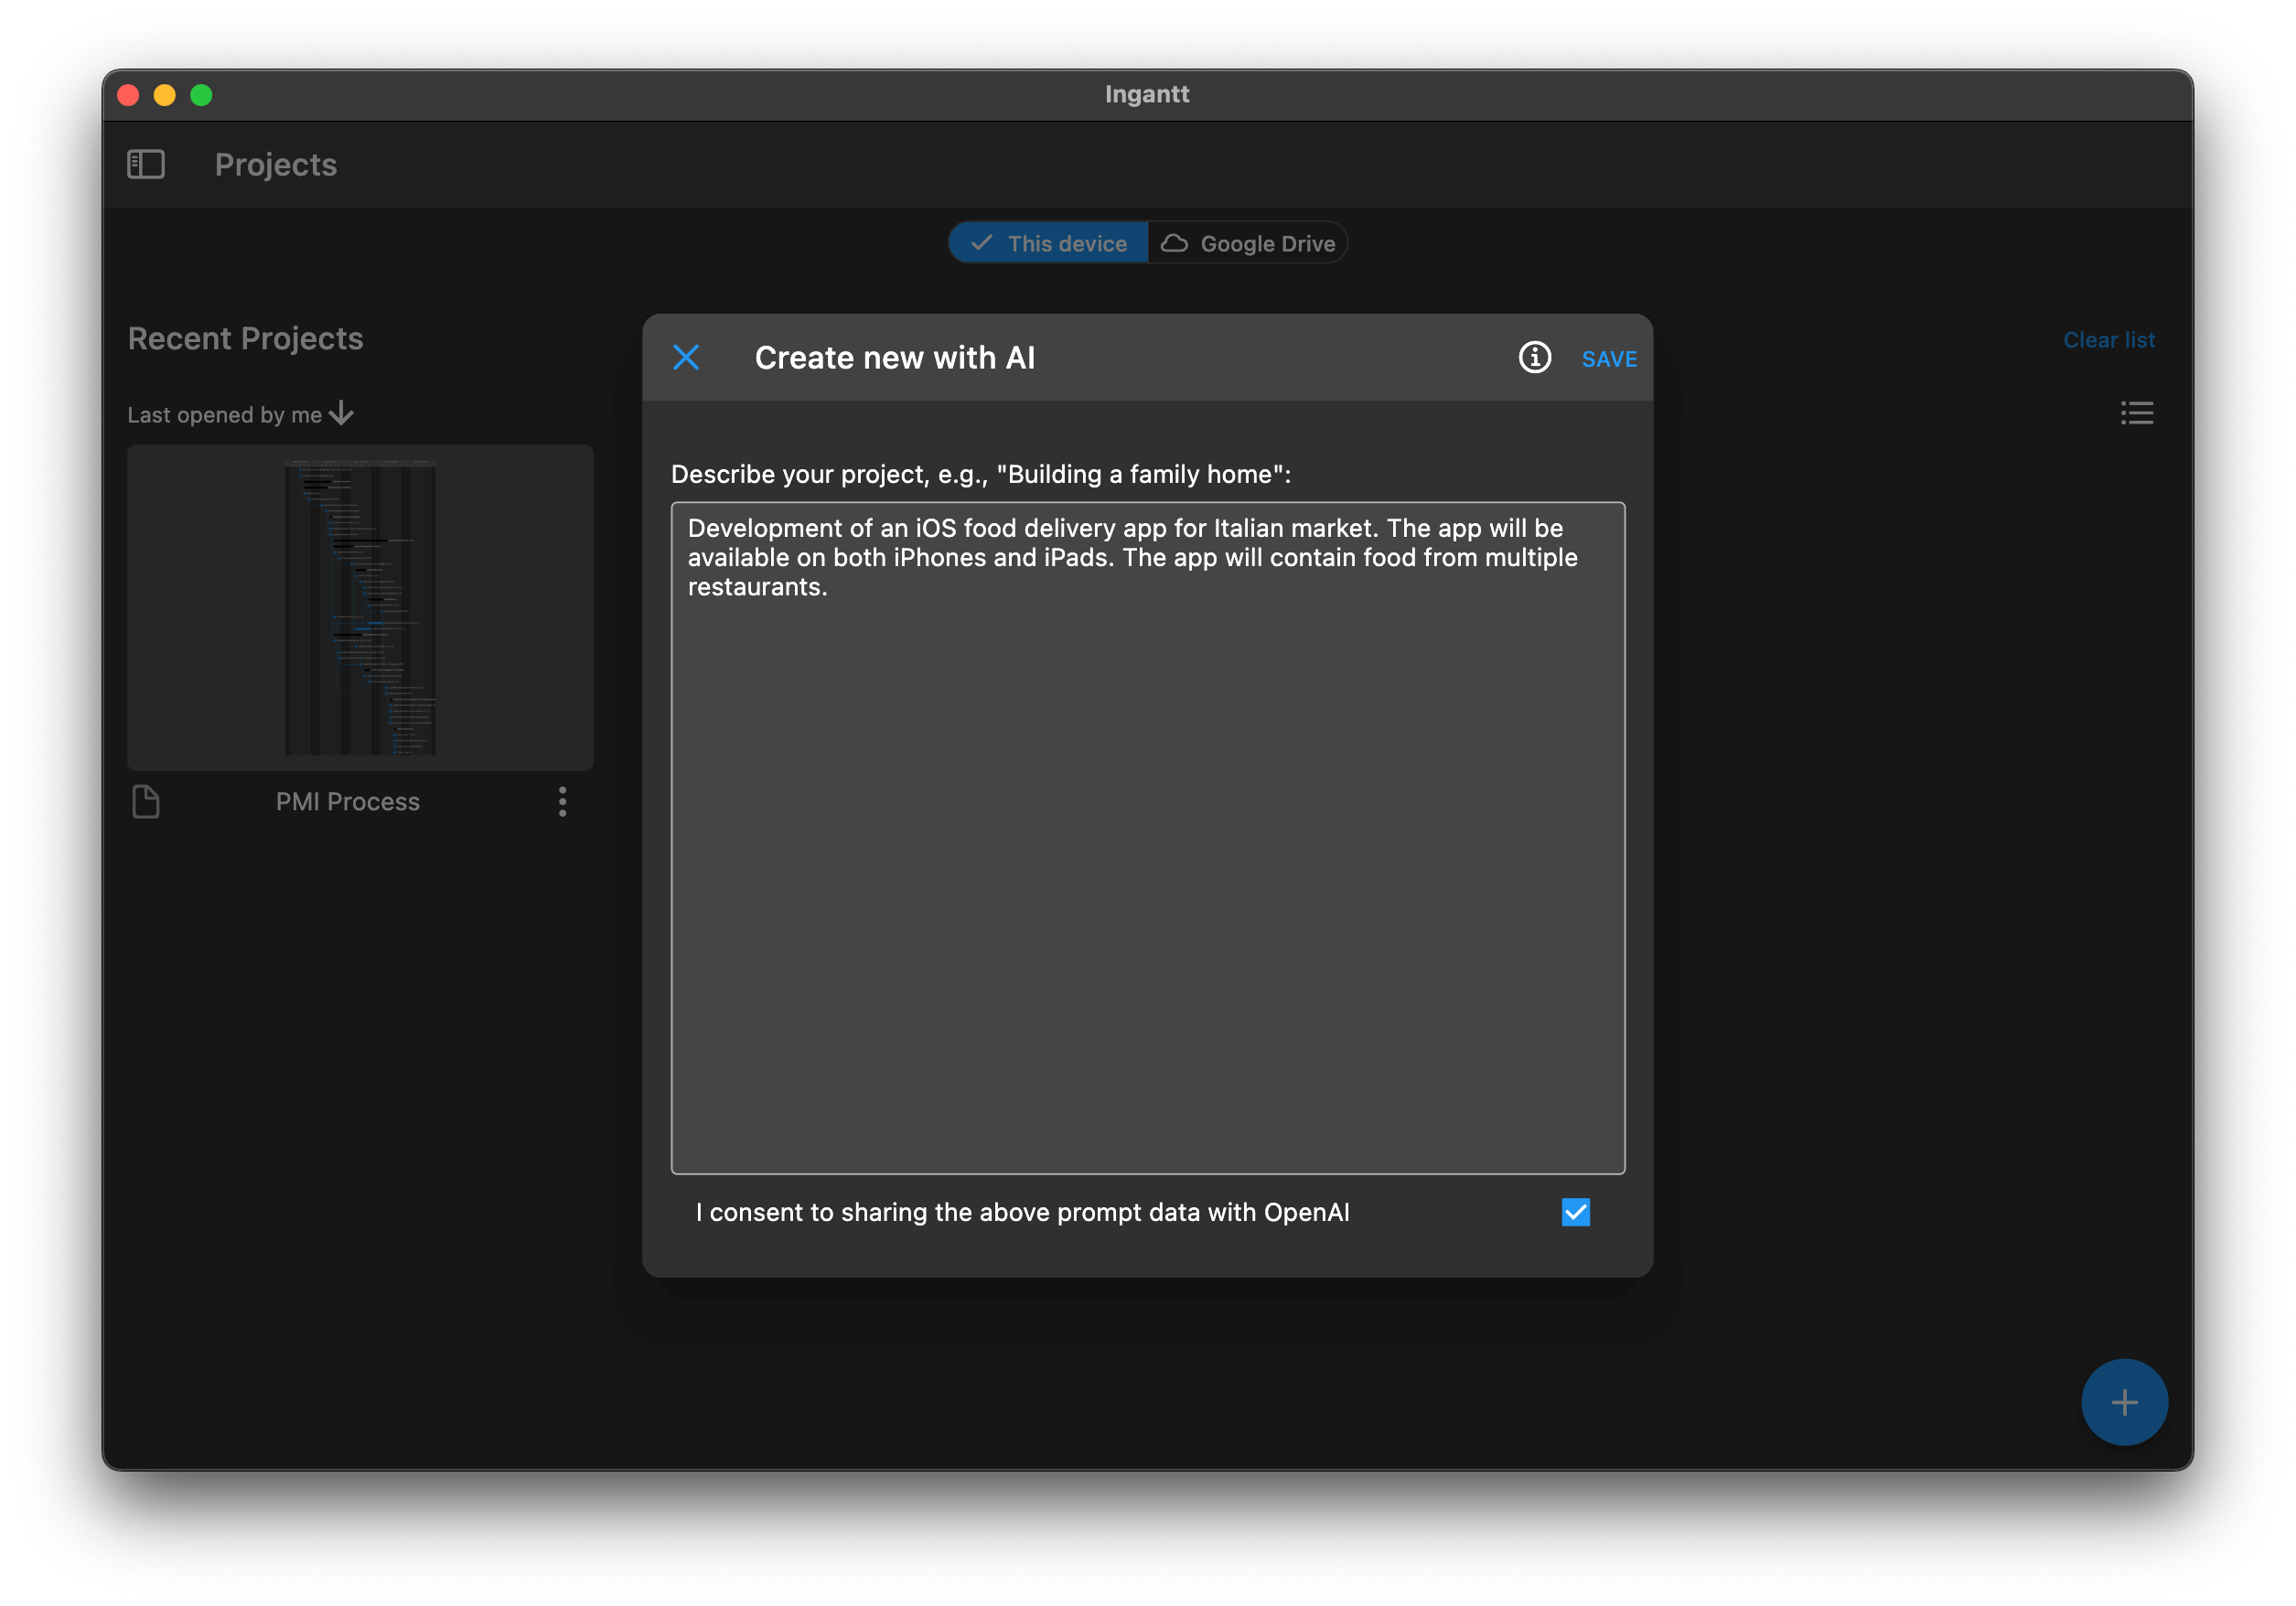Switch to list view icon
The width and height of the screenshot is (2296, 1606).
2137,413
